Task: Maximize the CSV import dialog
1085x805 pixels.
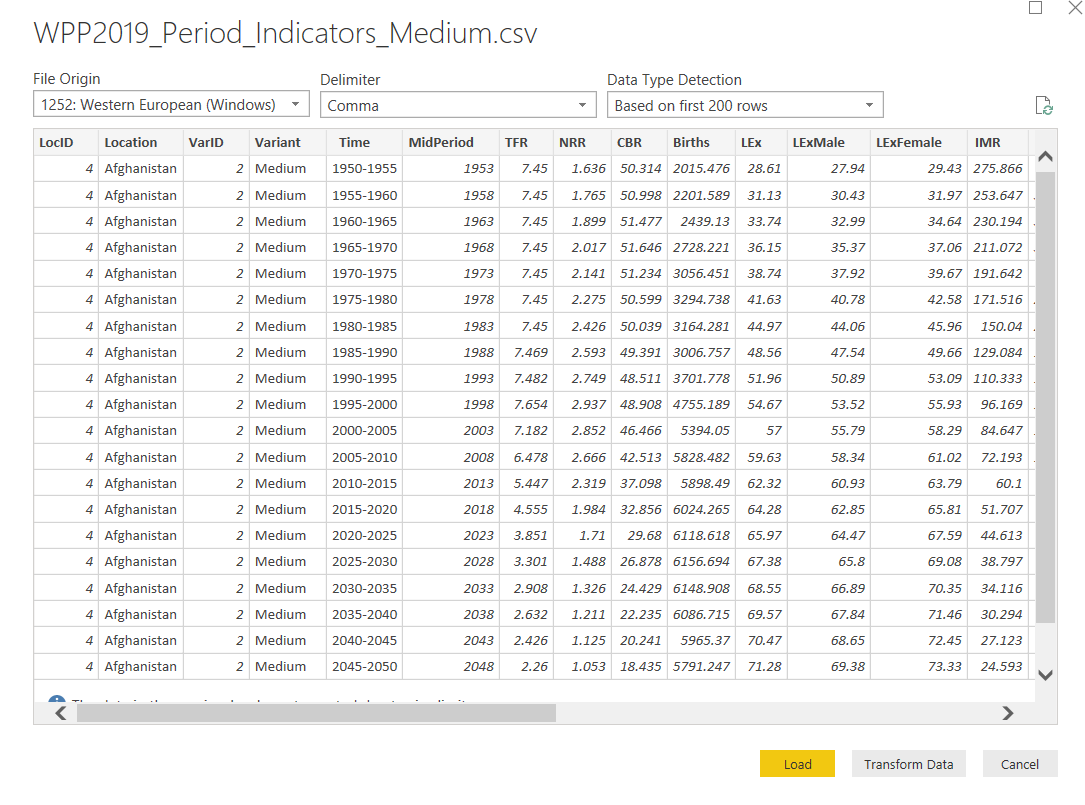Action: (x=1035, y=8)
